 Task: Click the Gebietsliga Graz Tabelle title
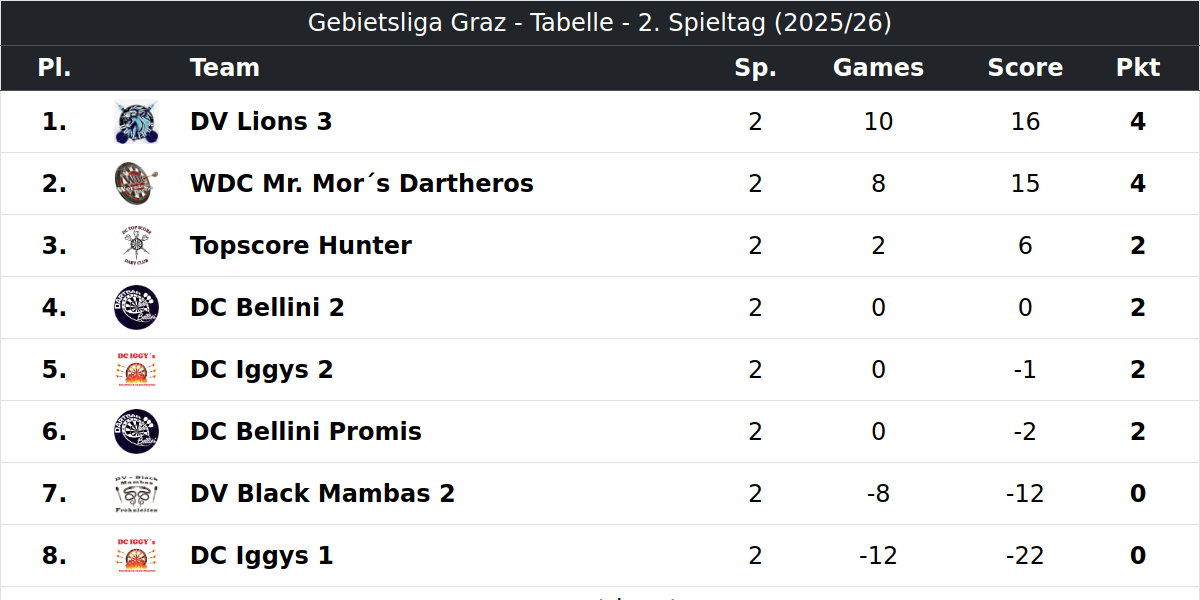click(600, 23)
